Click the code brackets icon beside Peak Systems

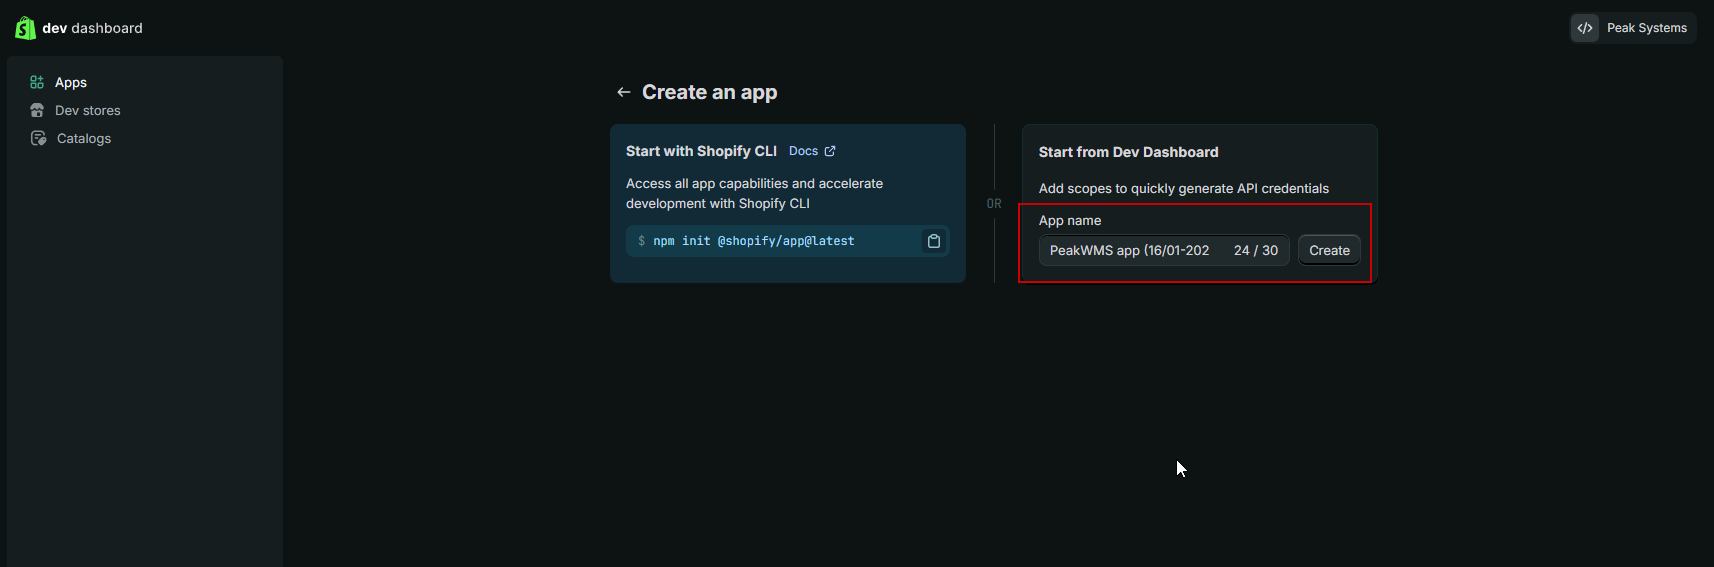coord(1585,28)
